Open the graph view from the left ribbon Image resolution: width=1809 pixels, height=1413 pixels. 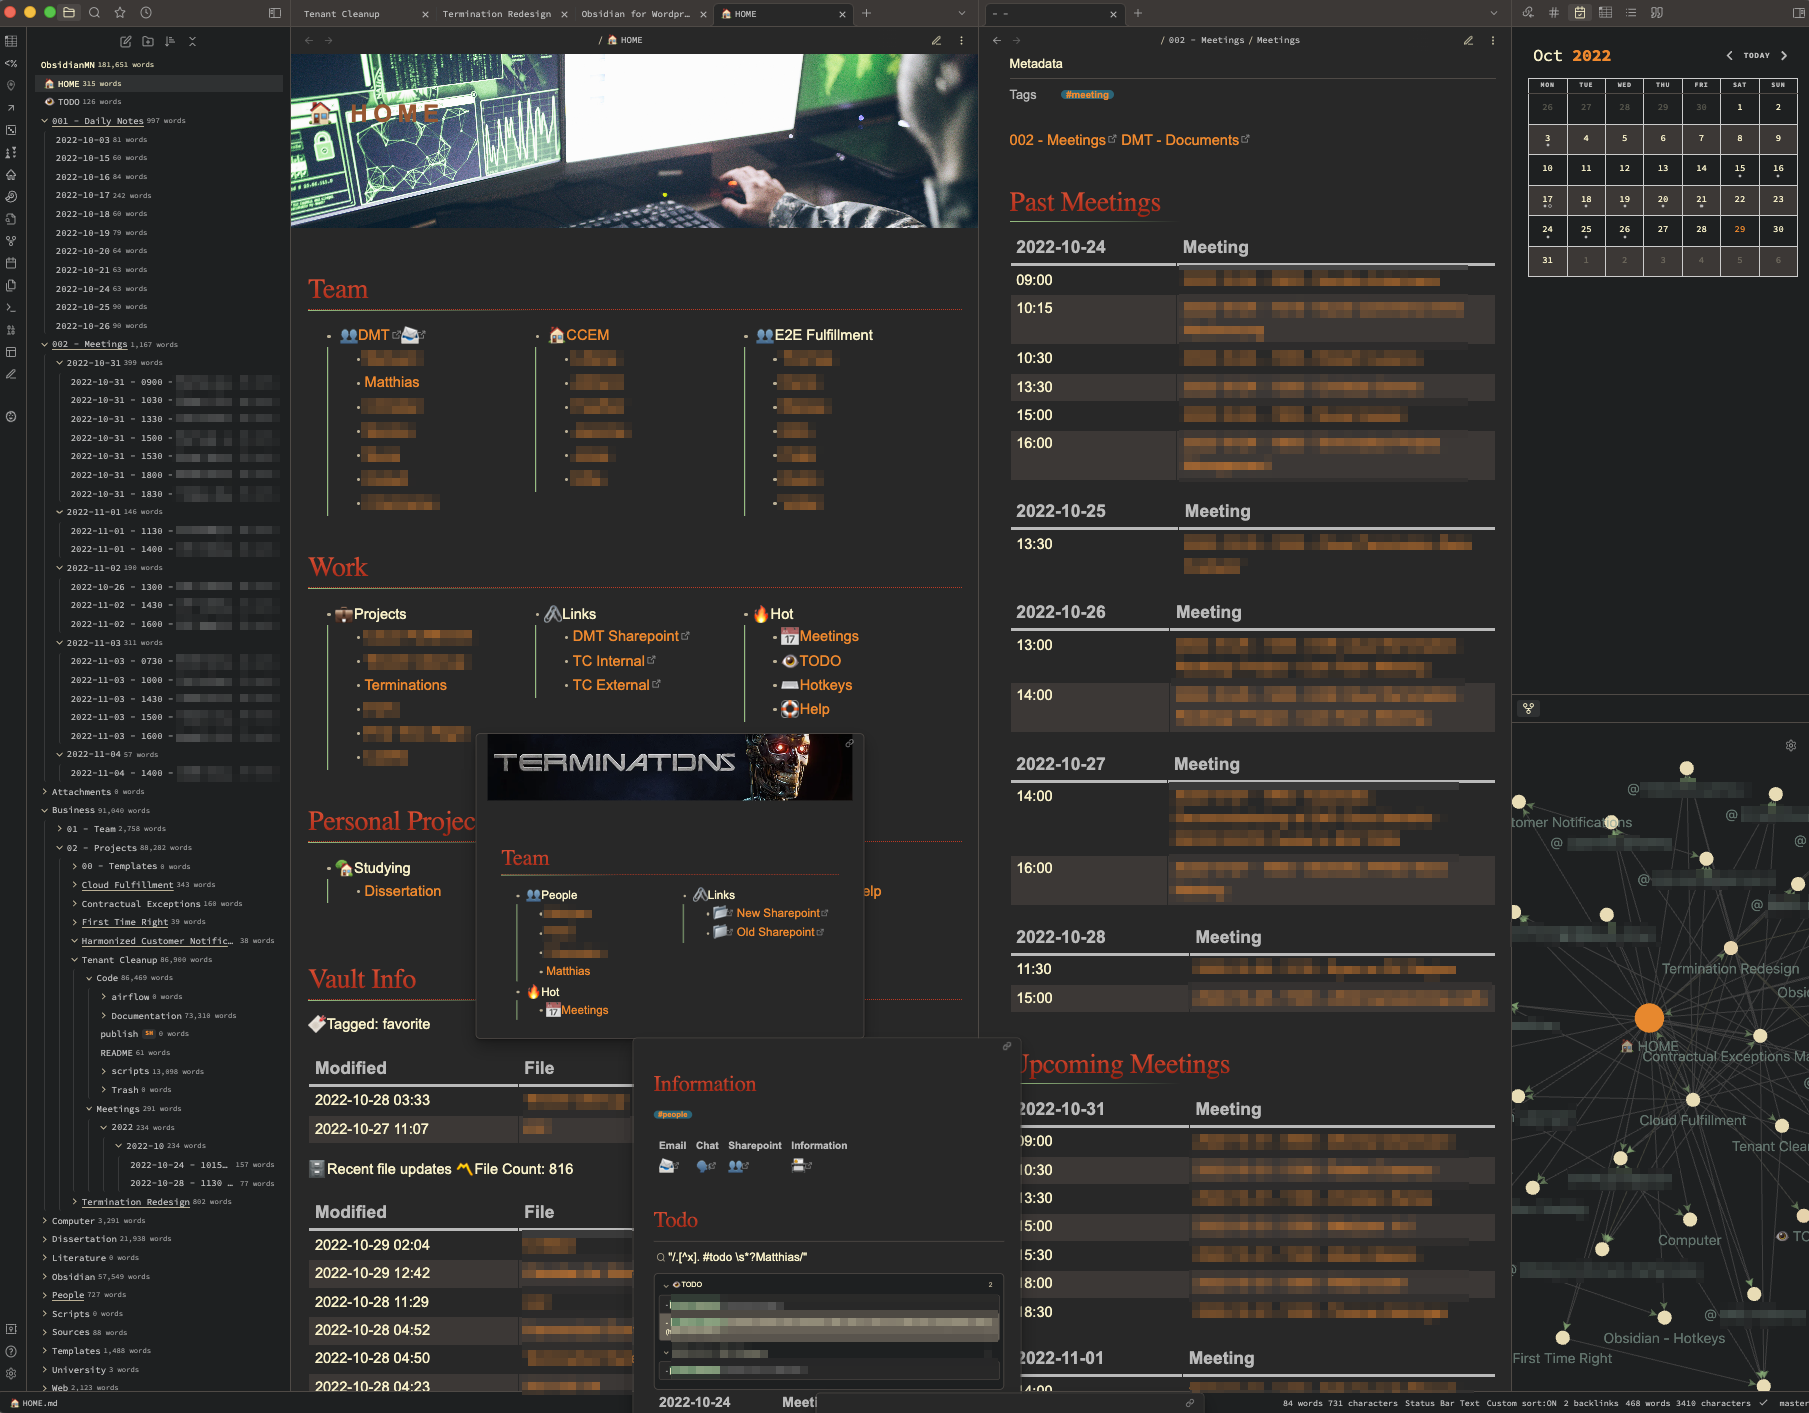(x=11, y=240)
